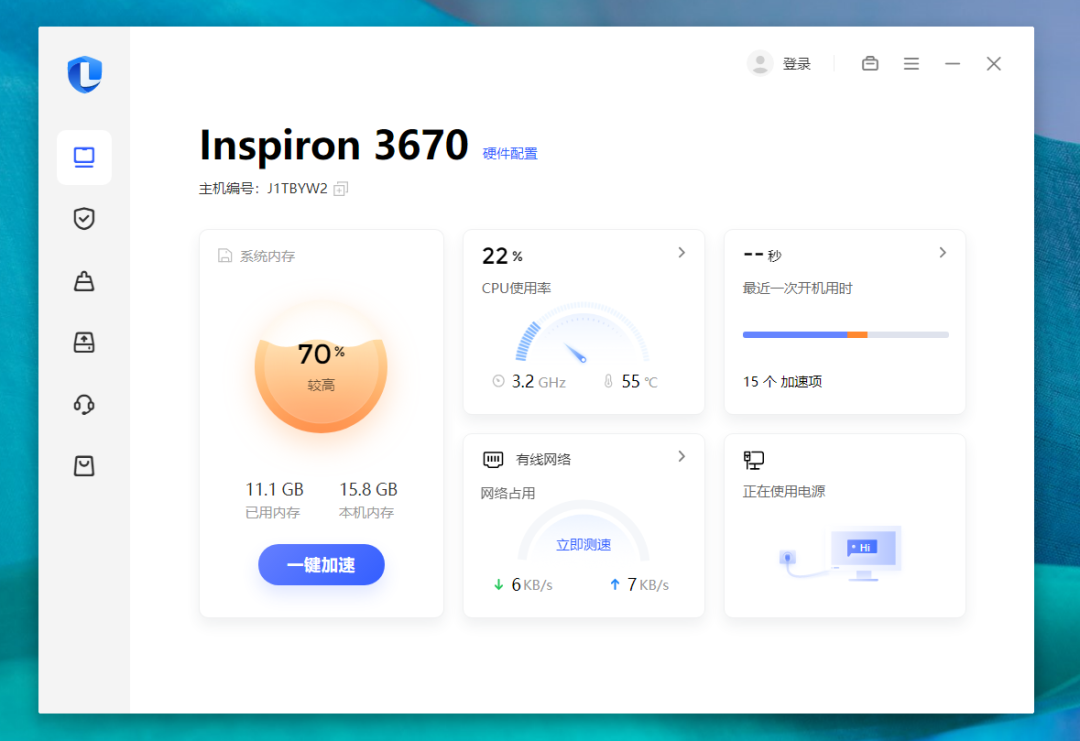The width and height of the screenshot is (1080, 741).
Task: Expand the boot time card arrow
Action: click(x=942, y=253)
